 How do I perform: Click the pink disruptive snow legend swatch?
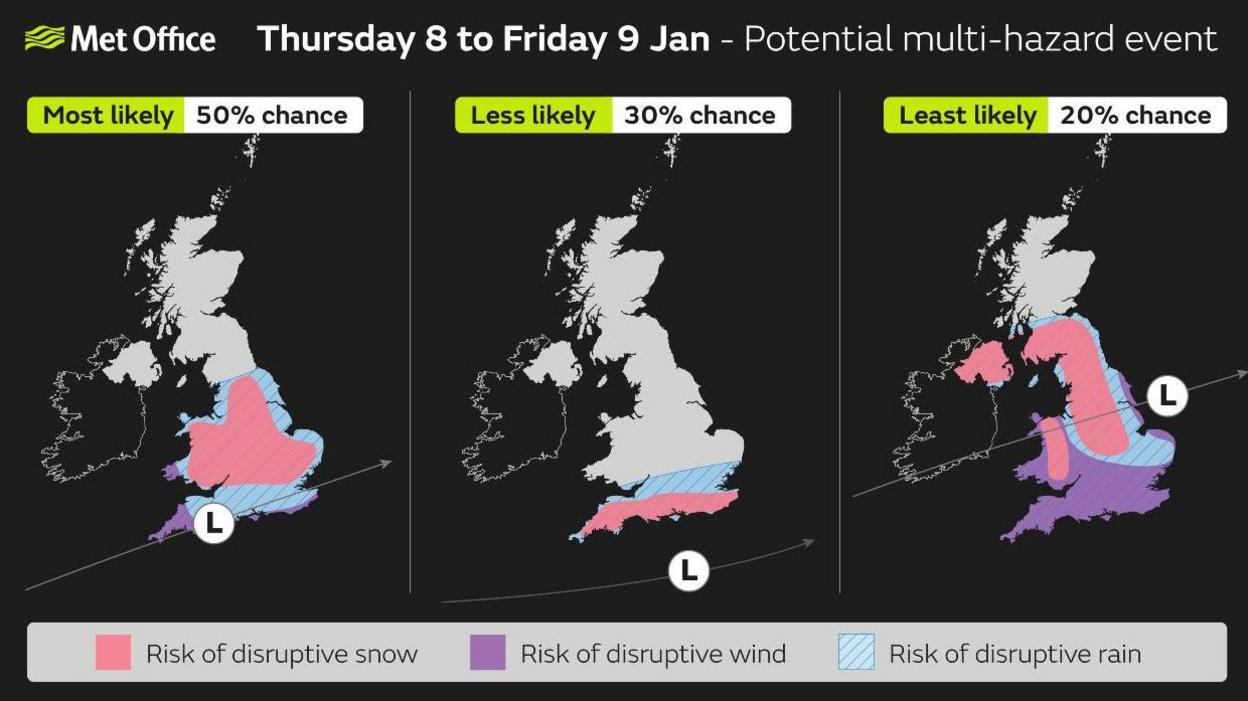(x=113, y=653)
